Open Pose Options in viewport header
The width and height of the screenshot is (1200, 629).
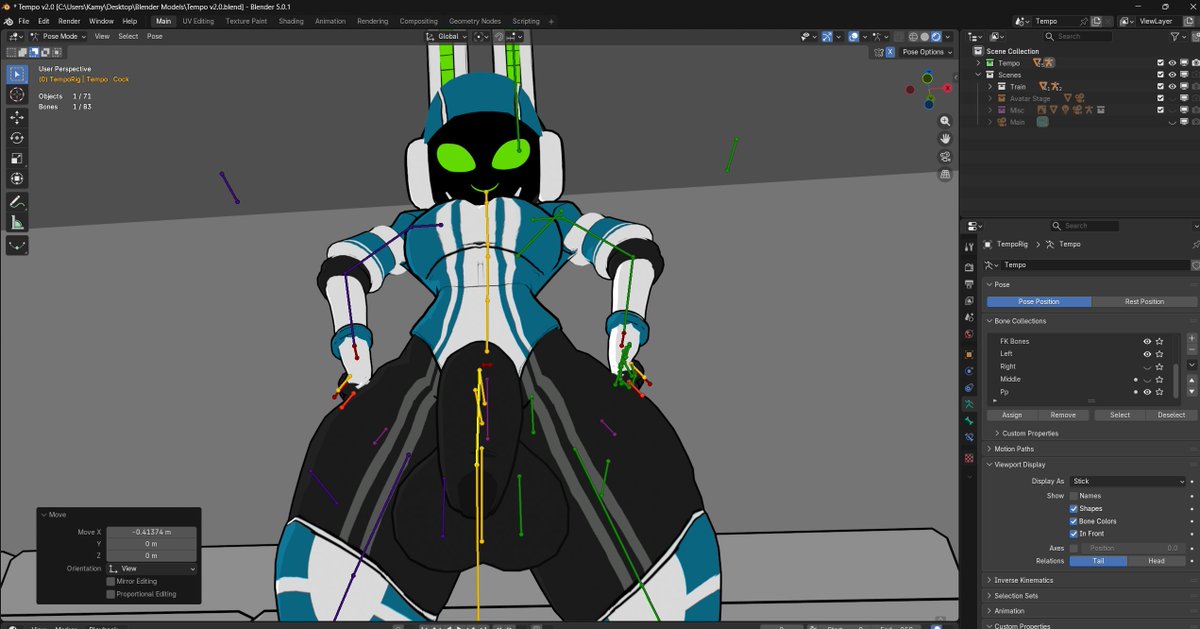click(927, 52)
